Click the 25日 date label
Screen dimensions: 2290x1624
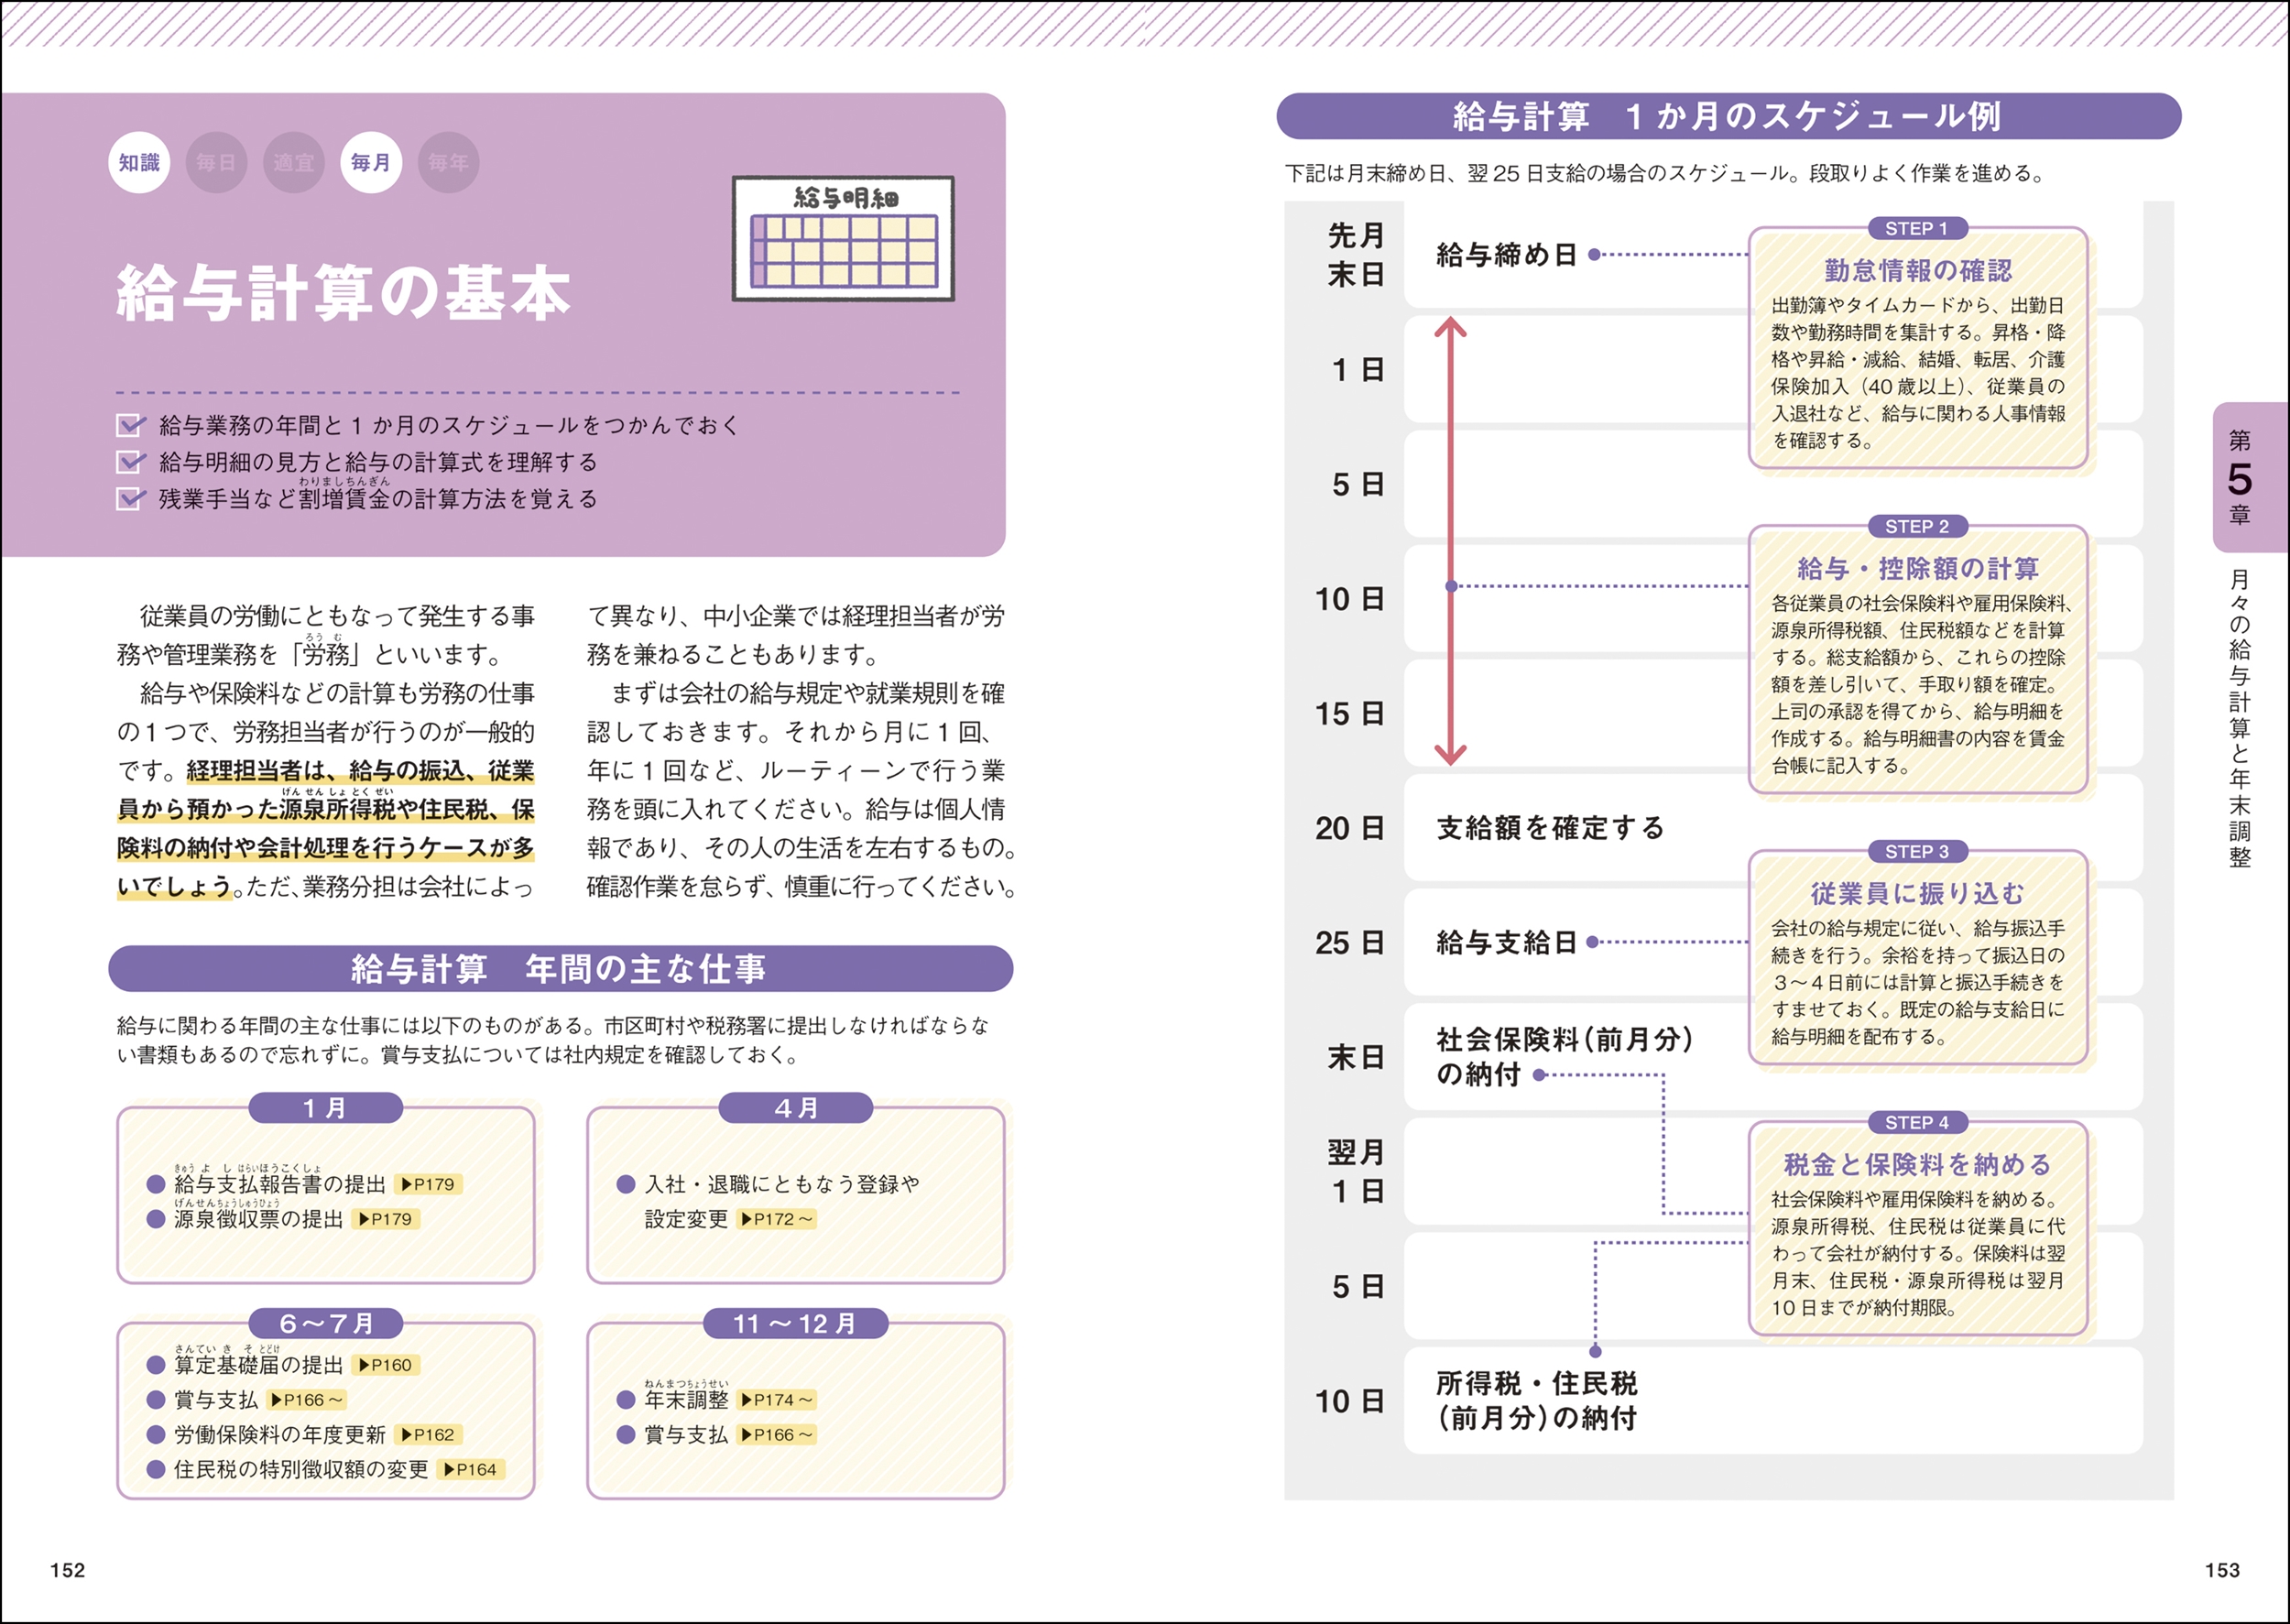[1350, 942]
